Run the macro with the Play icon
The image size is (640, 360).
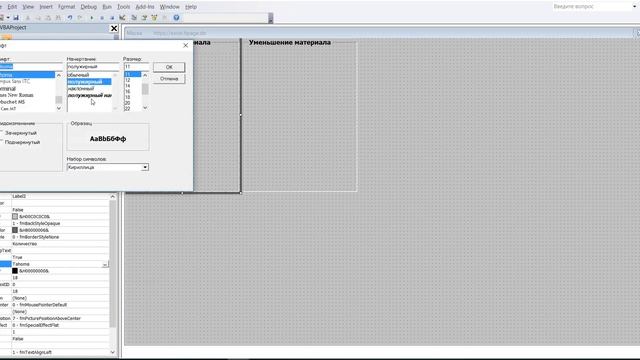coord(92,18)
